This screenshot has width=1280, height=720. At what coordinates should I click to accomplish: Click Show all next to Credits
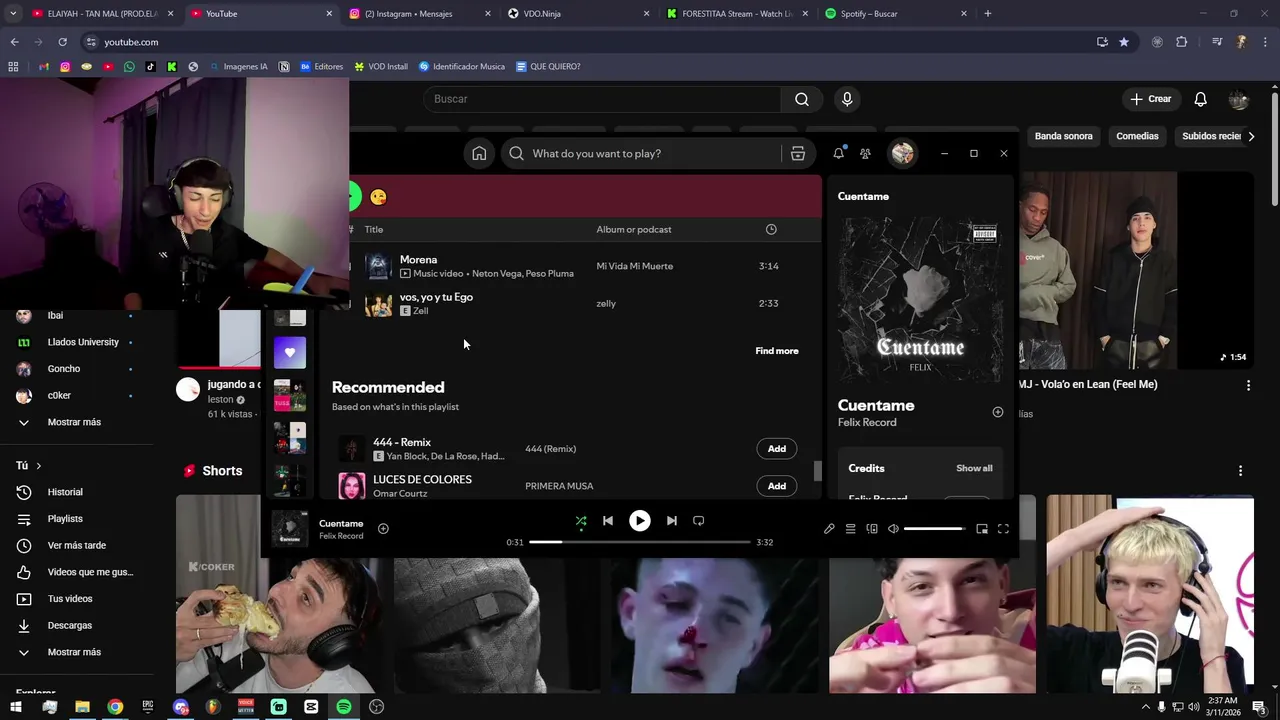pos(974,468)
